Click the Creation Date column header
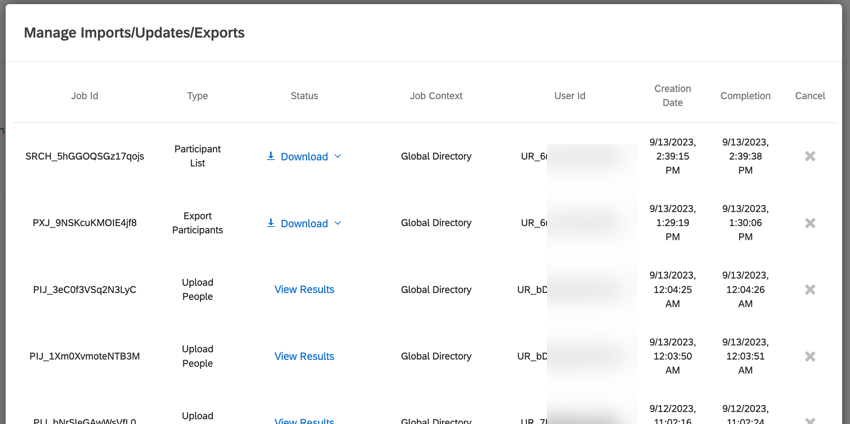The width and height of the screenshot is (850, 424). point(673,96)
